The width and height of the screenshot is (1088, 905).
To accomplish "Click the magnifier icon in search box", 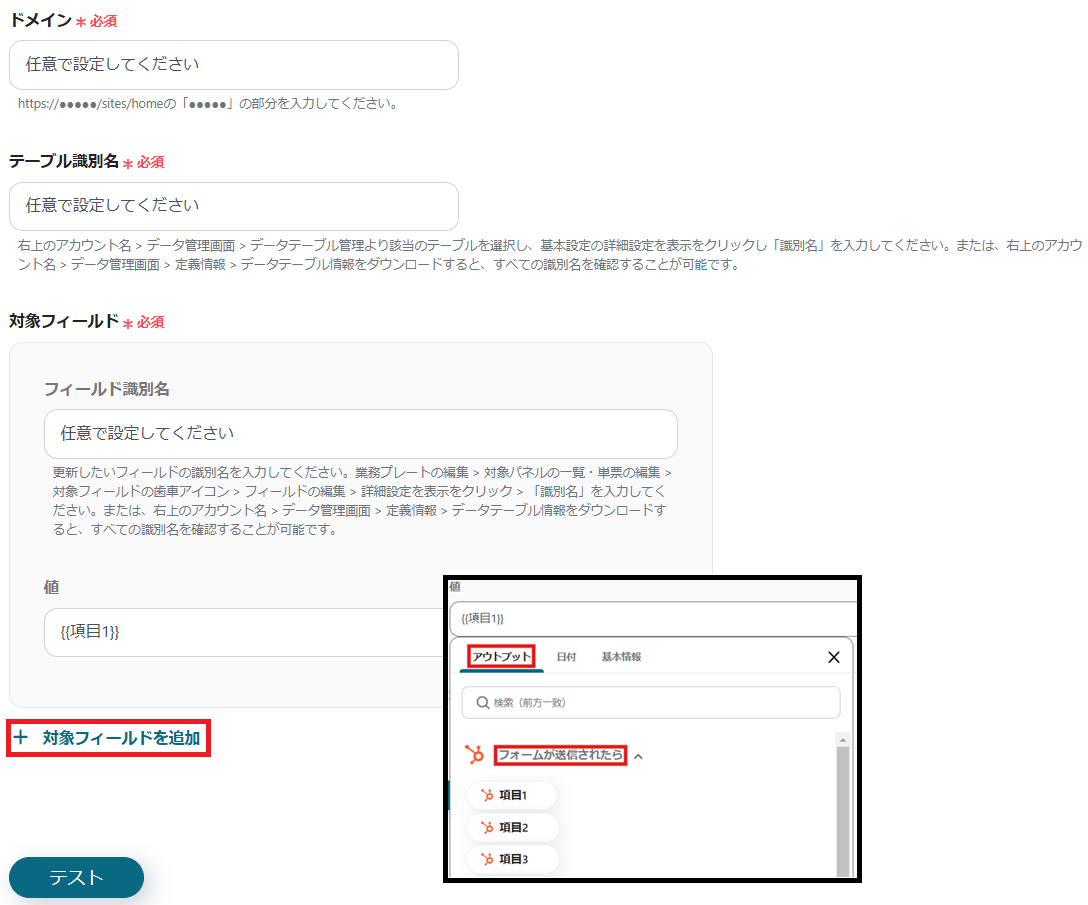I will click(x=483, y=702).
